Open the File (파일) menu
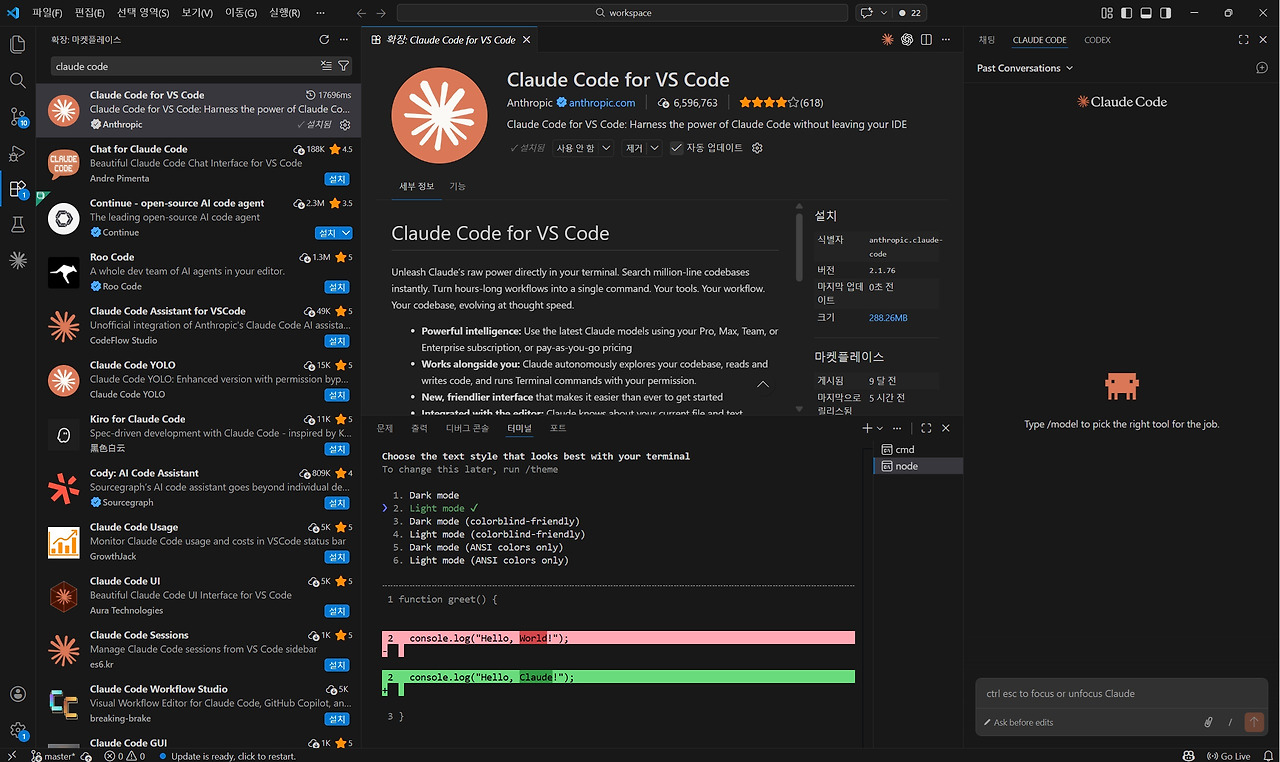Image resolution: width=1280 pixels, height=762 pixels. pos(47,13)
